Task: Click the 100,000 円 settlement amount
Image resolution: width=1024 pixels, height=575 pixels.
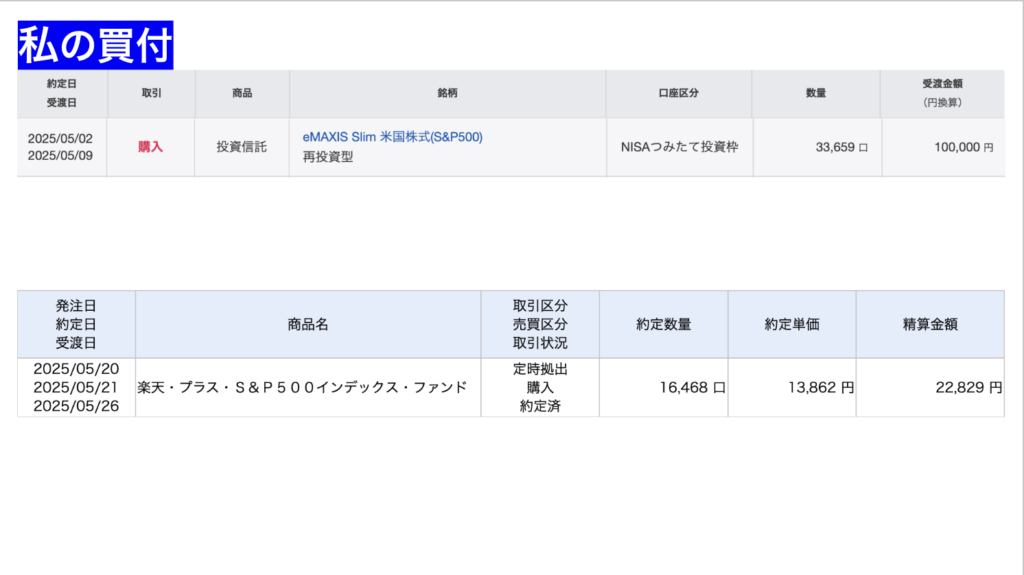Action: click(964, 148)
